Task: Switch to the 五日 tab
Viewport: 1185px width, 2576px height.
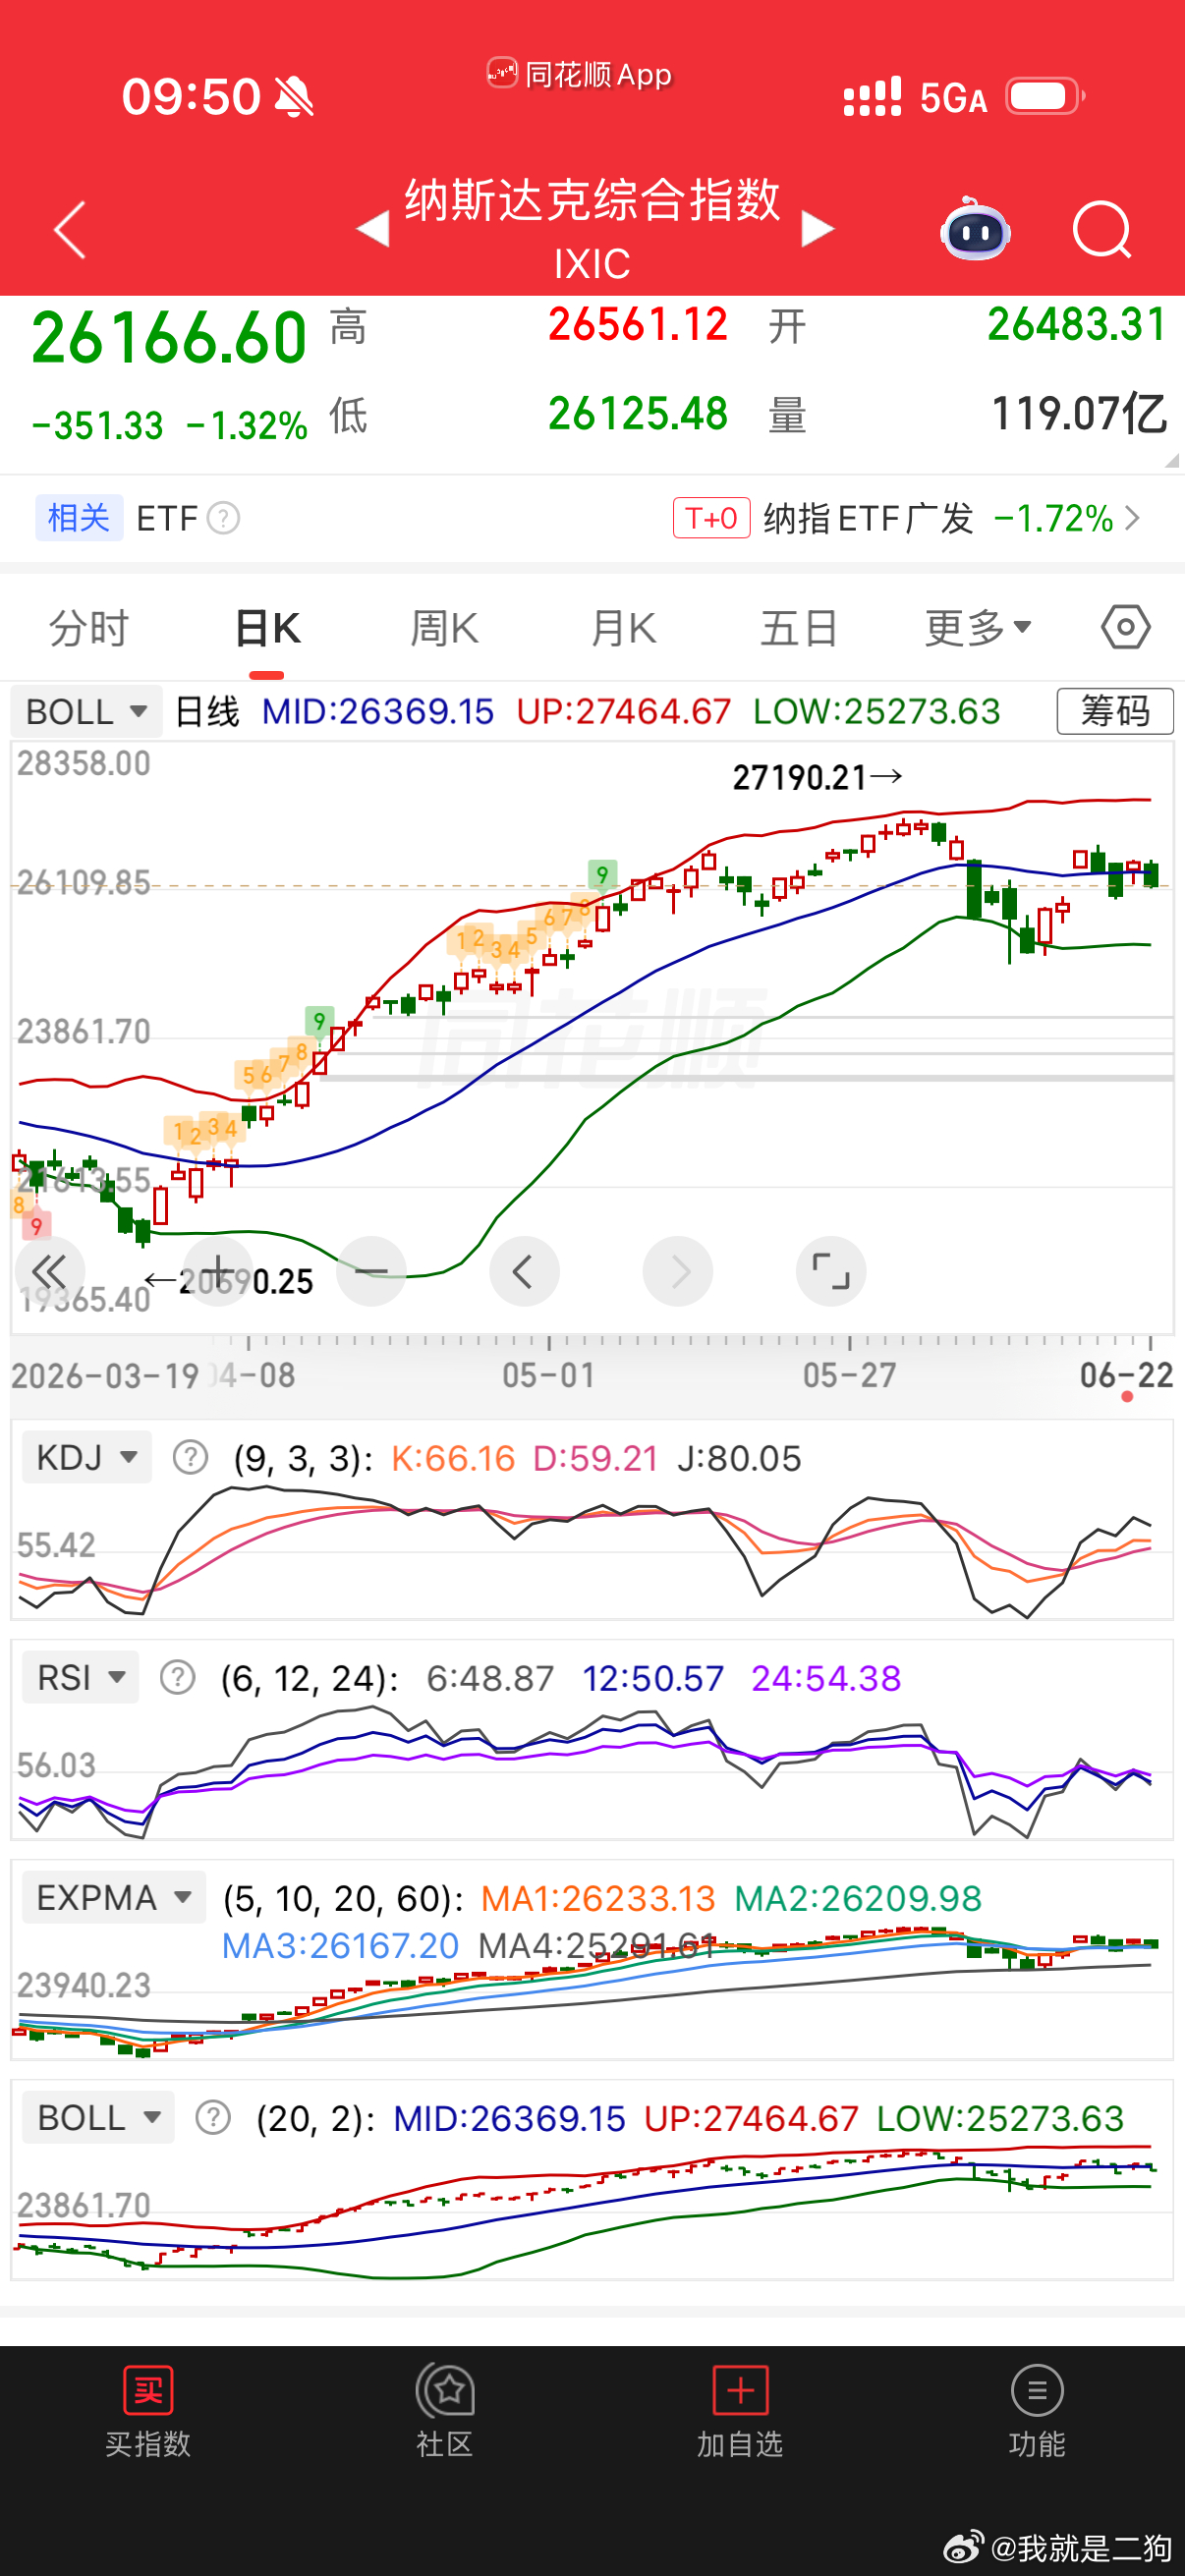Action: 799,628
